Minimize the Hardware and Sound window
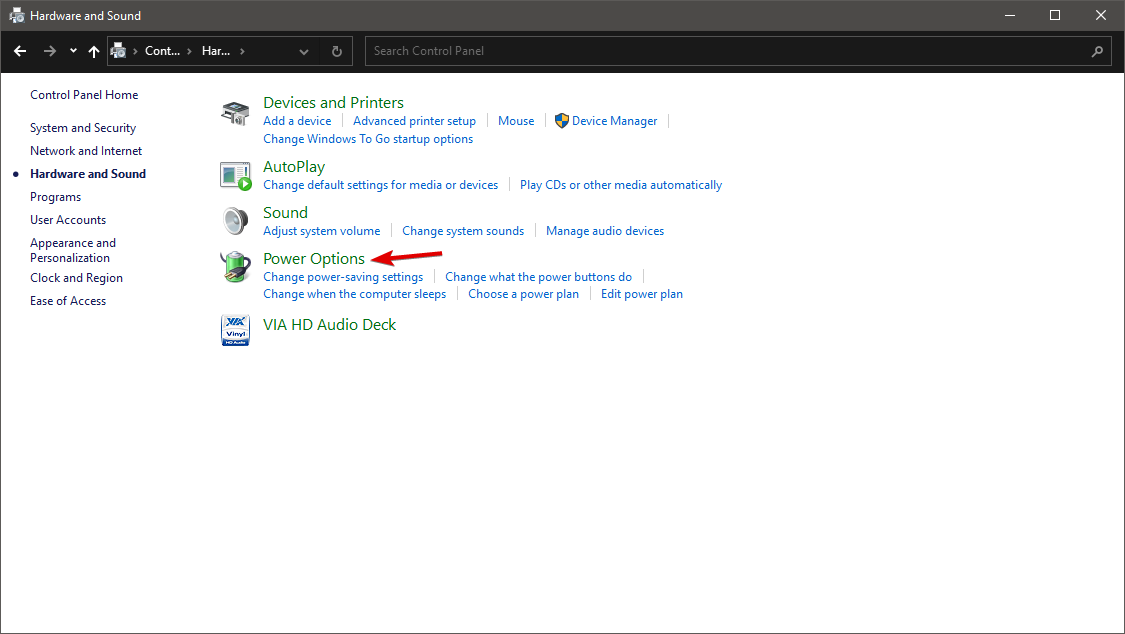Screen dimensions: 1125x634 click(1009, 15)
